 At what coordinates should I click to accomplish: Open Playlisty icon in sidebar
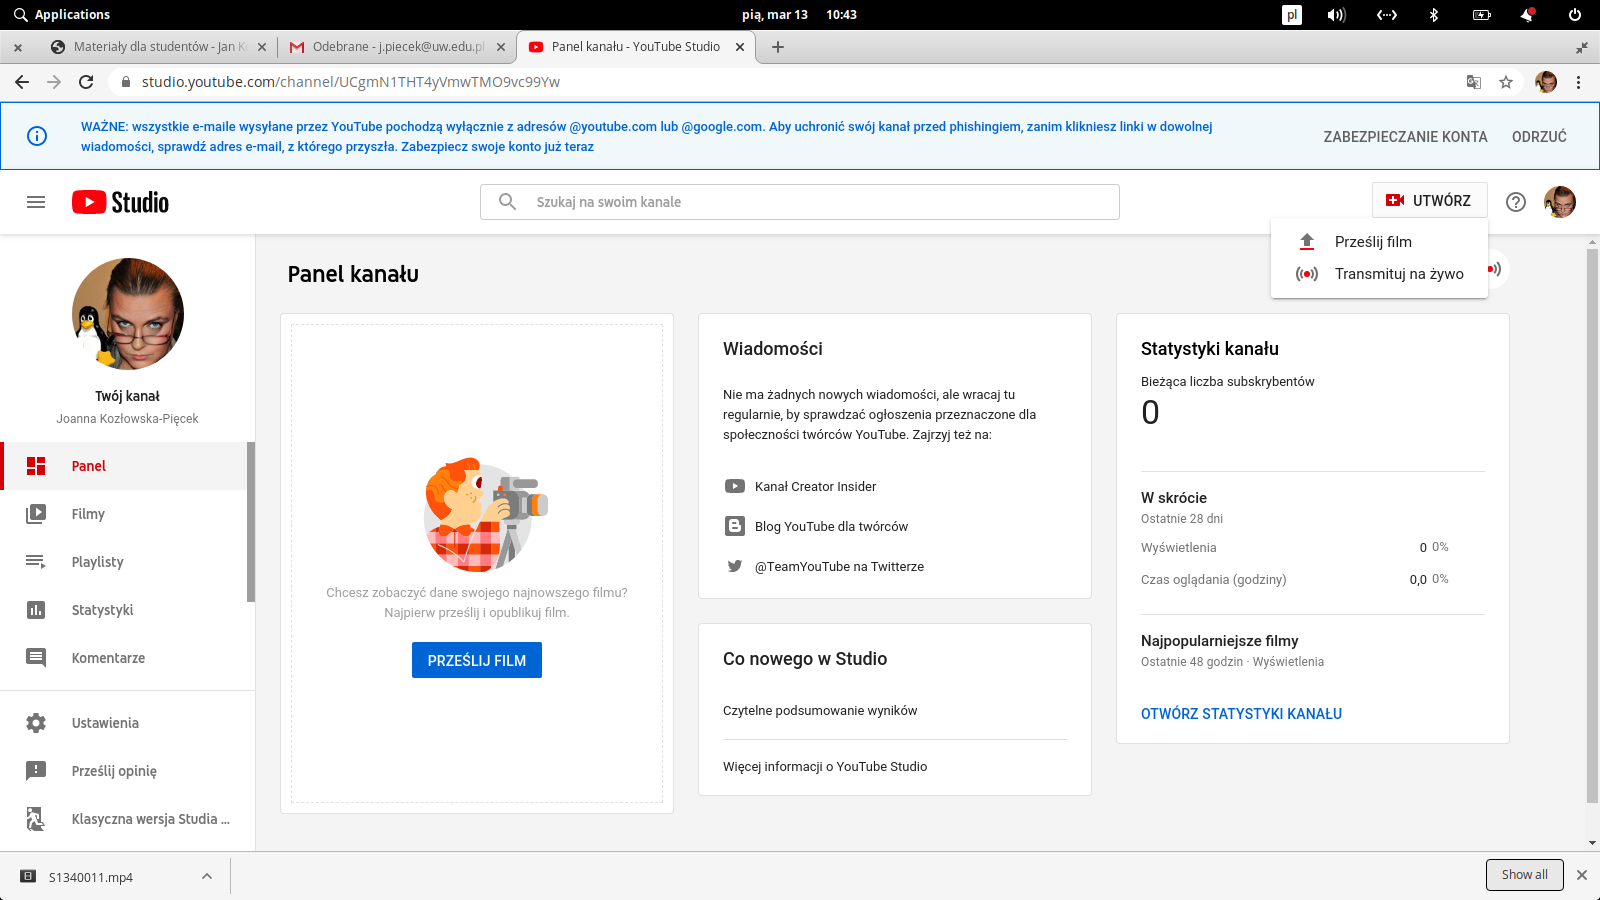click(36, 562)
